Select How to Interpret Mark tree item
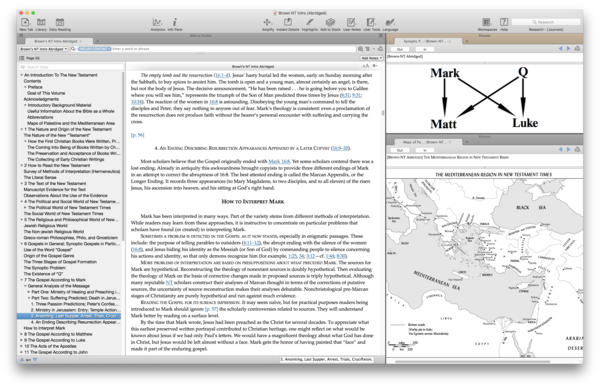This screenshot has width=600, height=388. 44,328
